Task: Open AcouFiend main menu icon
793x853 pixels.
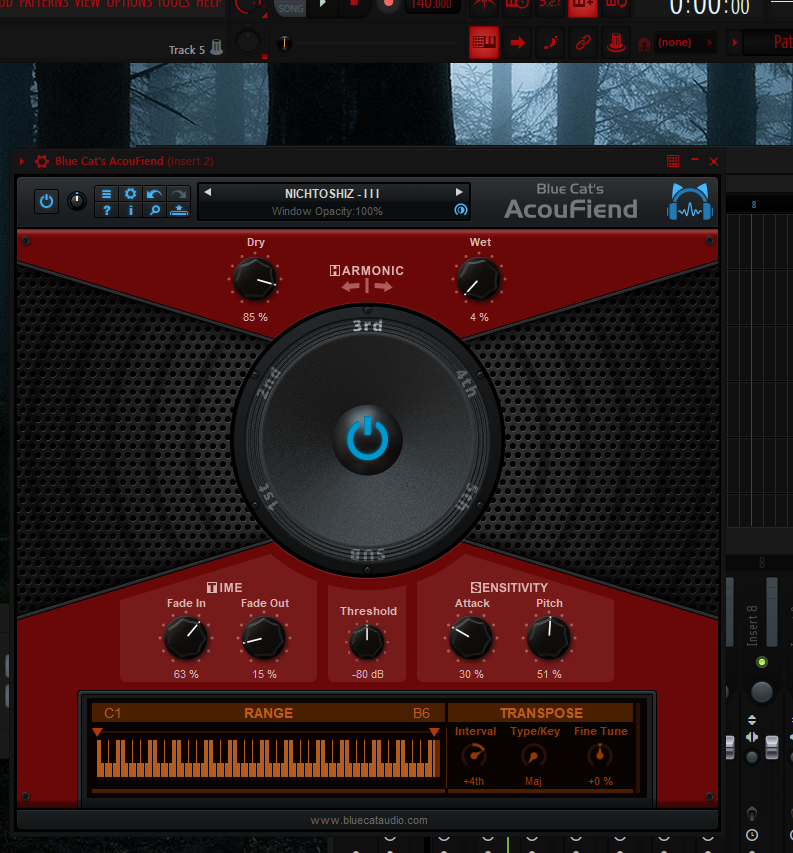Action: [107, 194]
